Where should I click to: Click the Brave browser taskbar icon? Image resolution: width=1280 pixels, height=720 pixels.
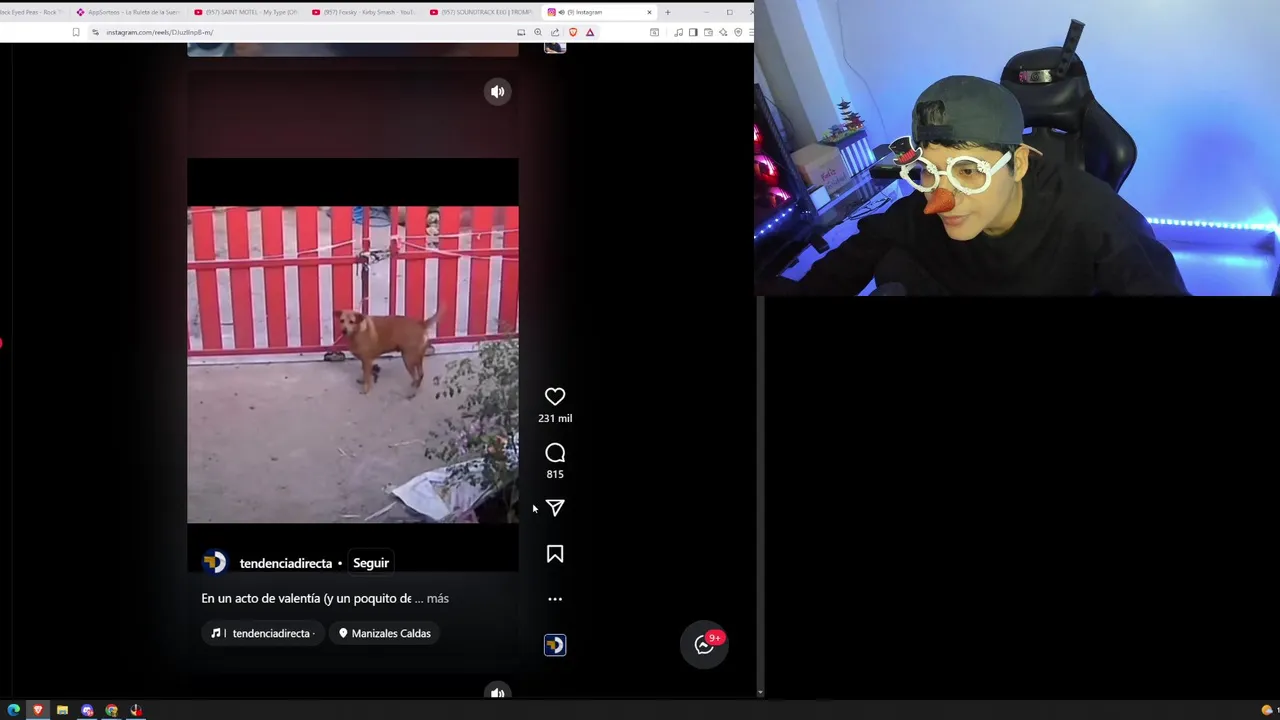38,710
